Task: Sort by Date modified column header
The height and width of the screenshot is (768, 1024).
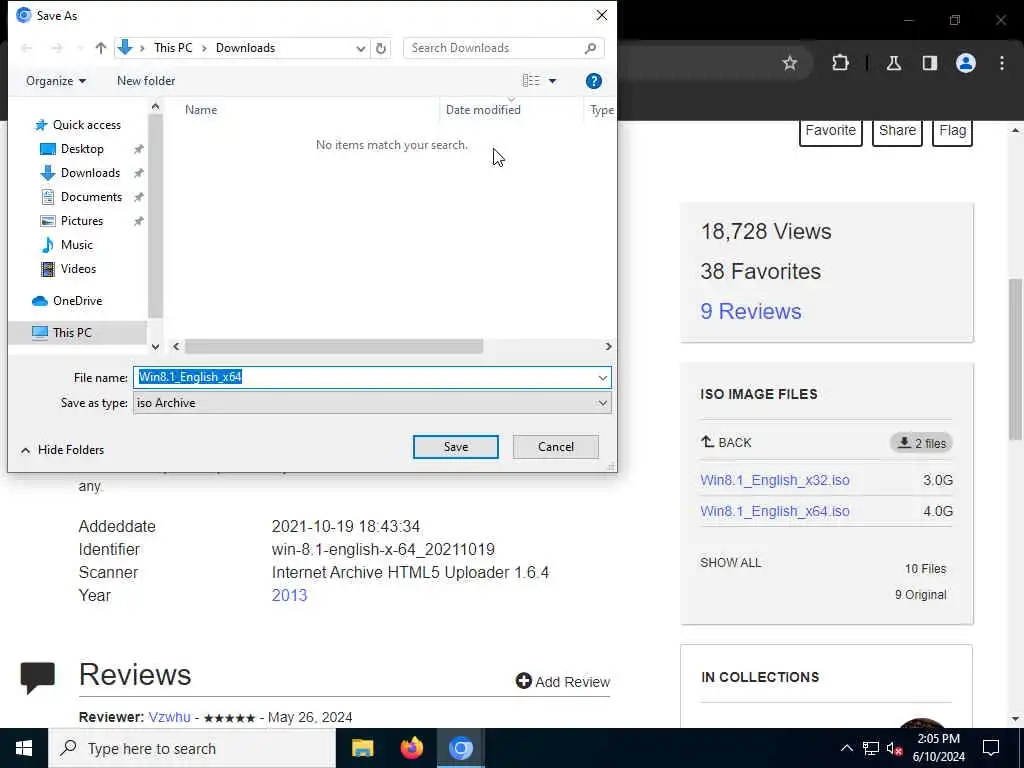Action: (x=483, y=110)
